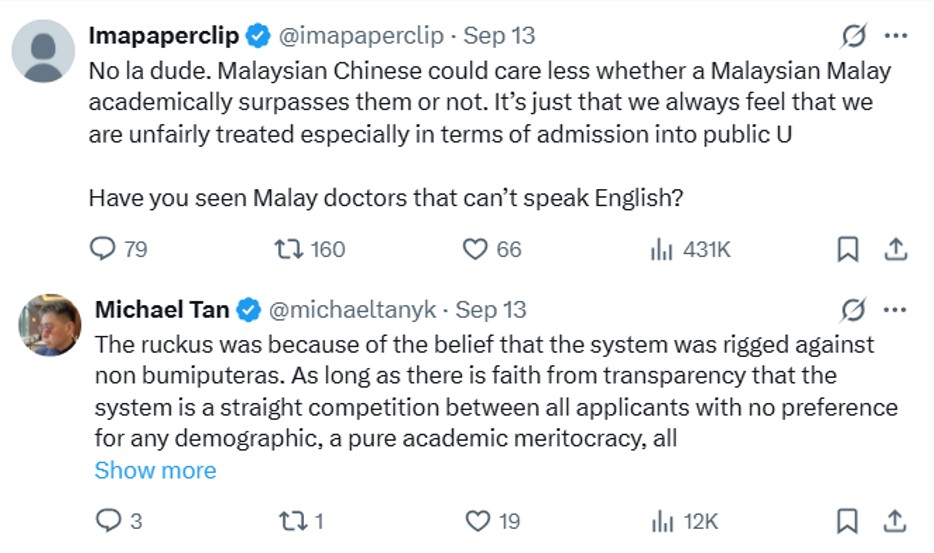Reply to Imapaperclip's tweet
Viewport: 934px width, 553px height.
[104, 249]
